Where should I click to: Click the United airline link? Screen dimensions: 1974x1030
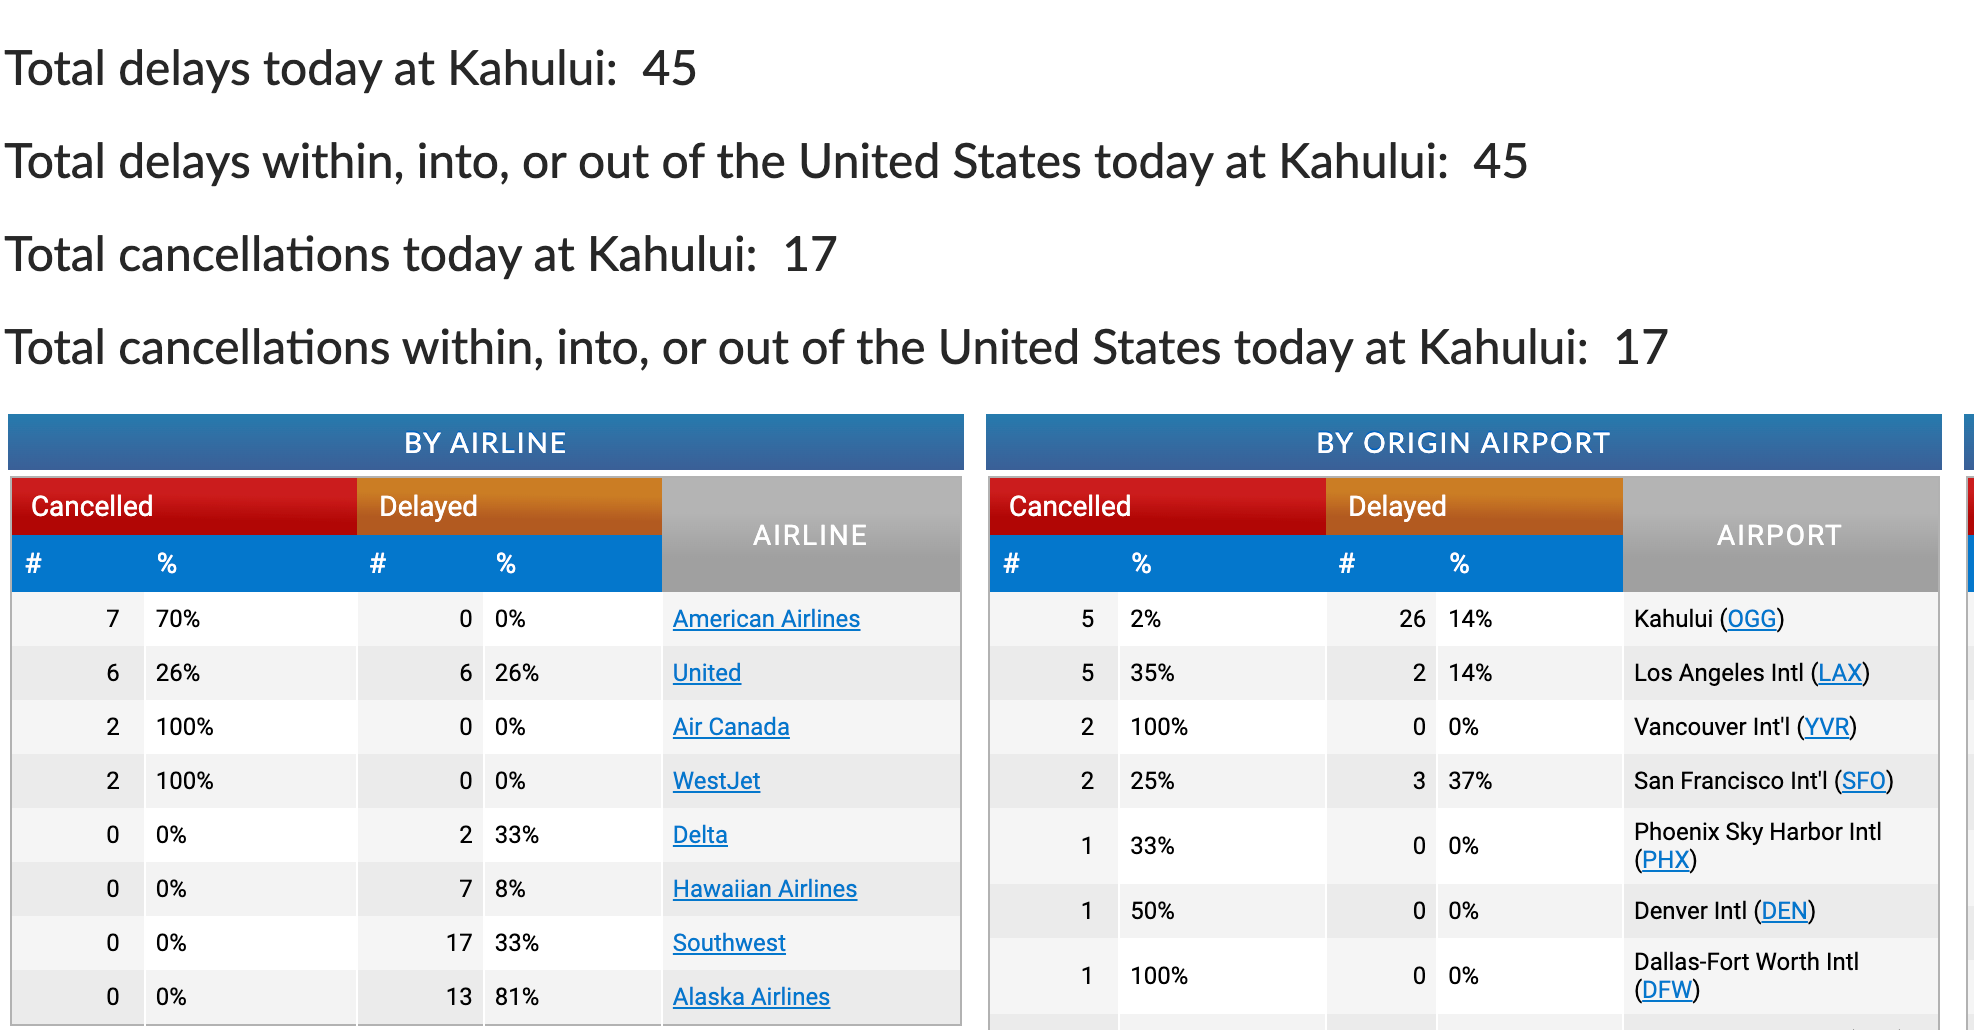coord(706,673)
